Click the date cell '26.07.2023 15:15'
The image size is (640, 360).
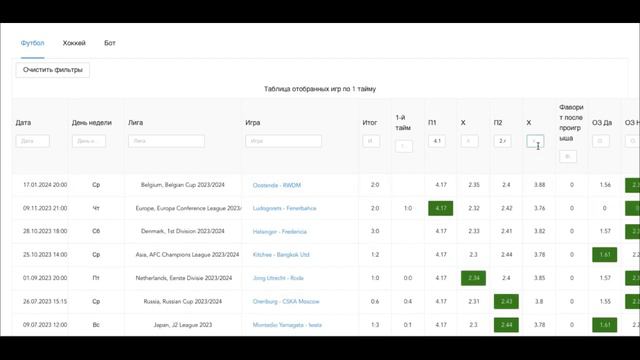click(x=45, y=301)
